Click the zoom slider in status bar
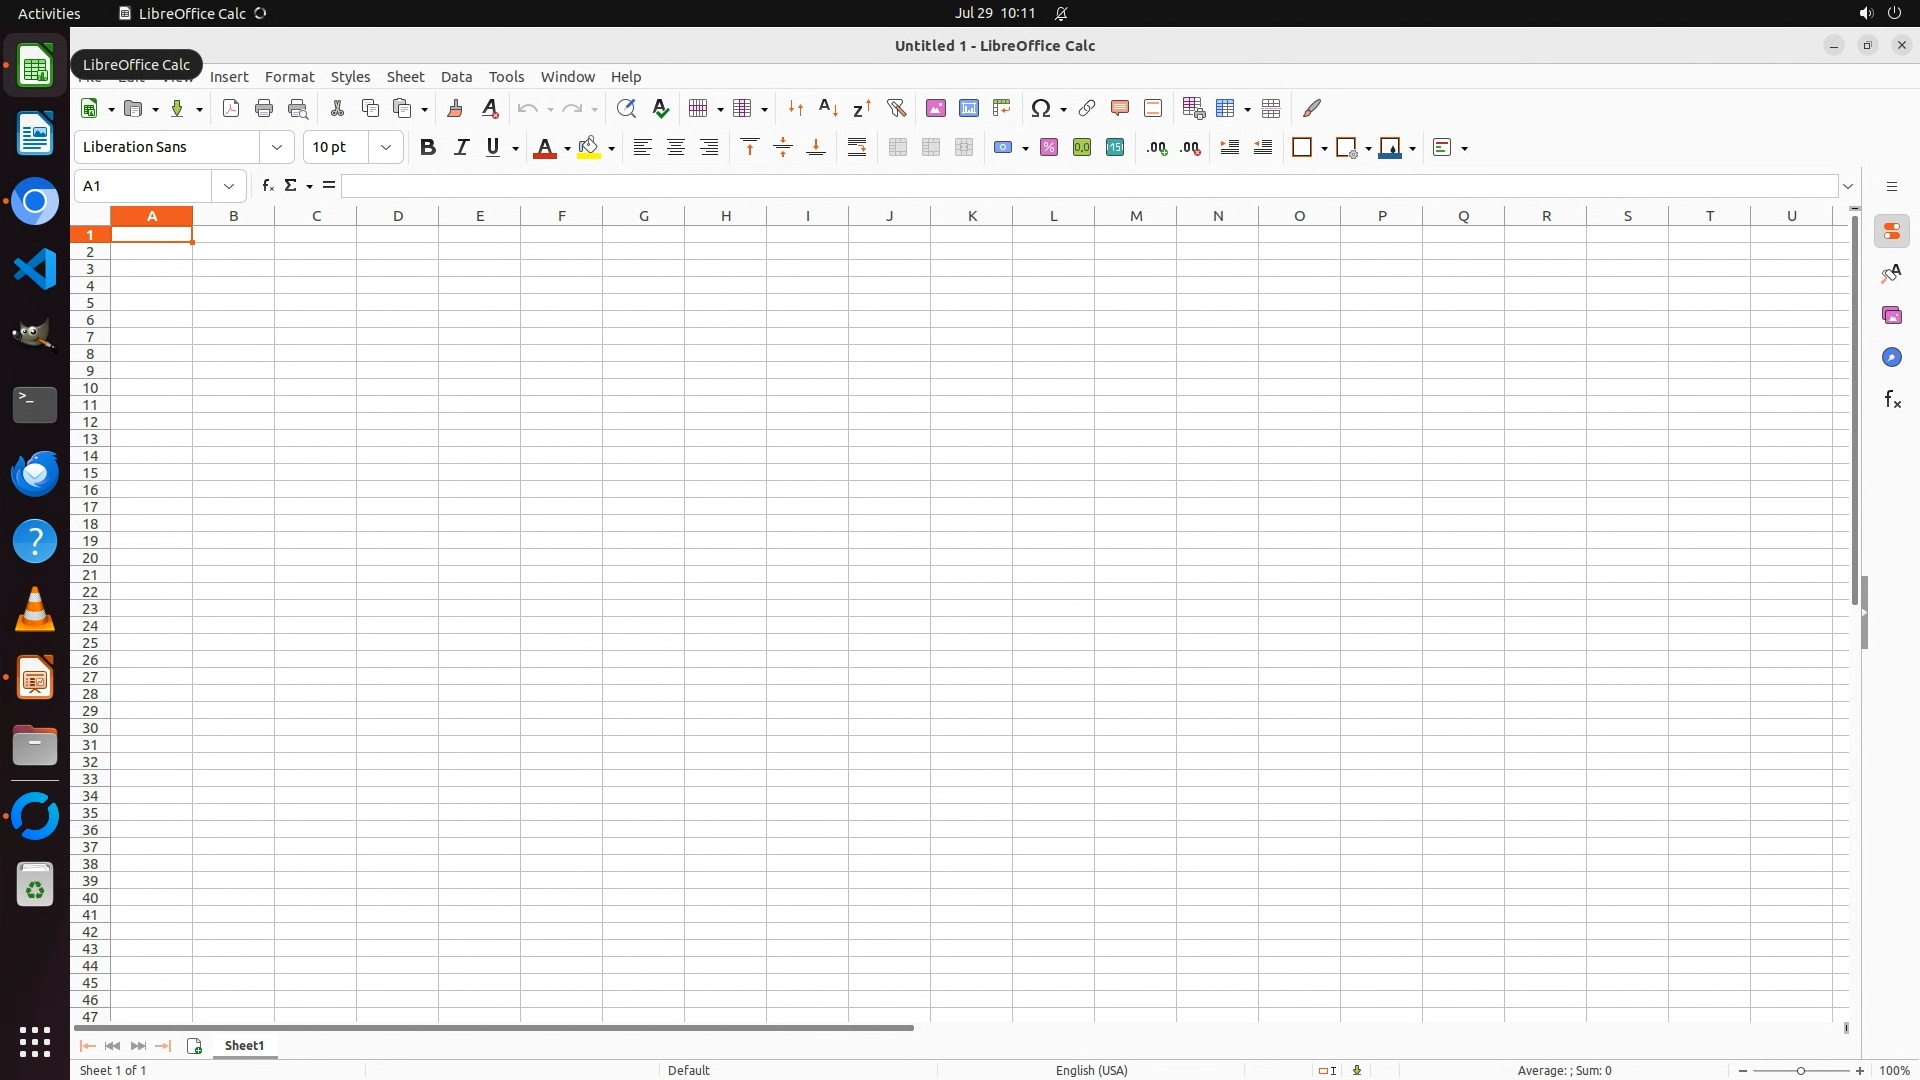Screen dimensions: 1920x1080 pos(1800,1071)
